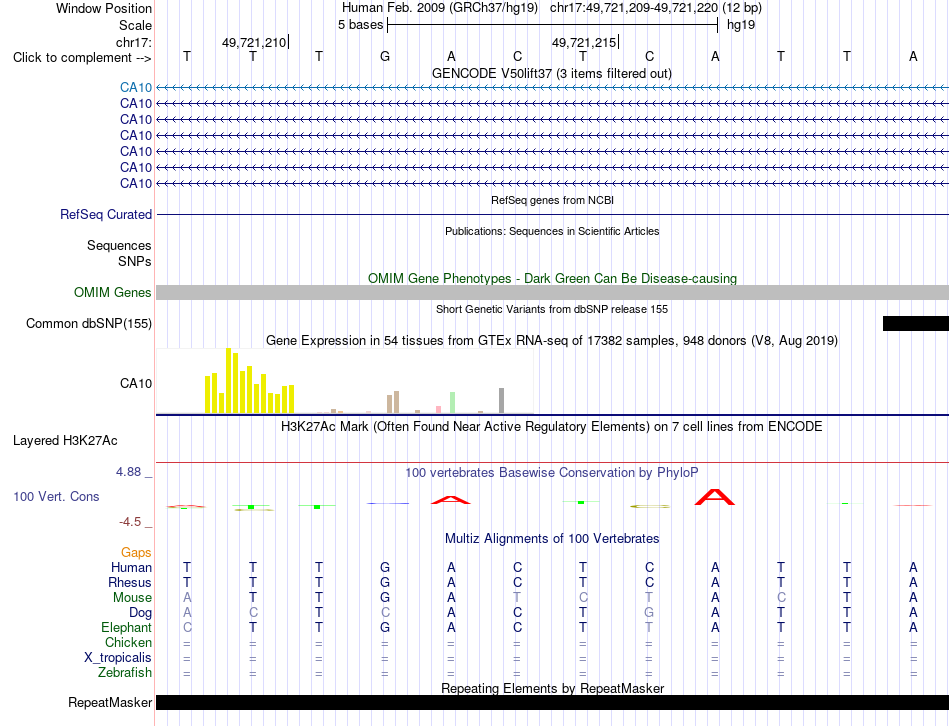Click the 49,721,215 position marker

click(584, 42)
